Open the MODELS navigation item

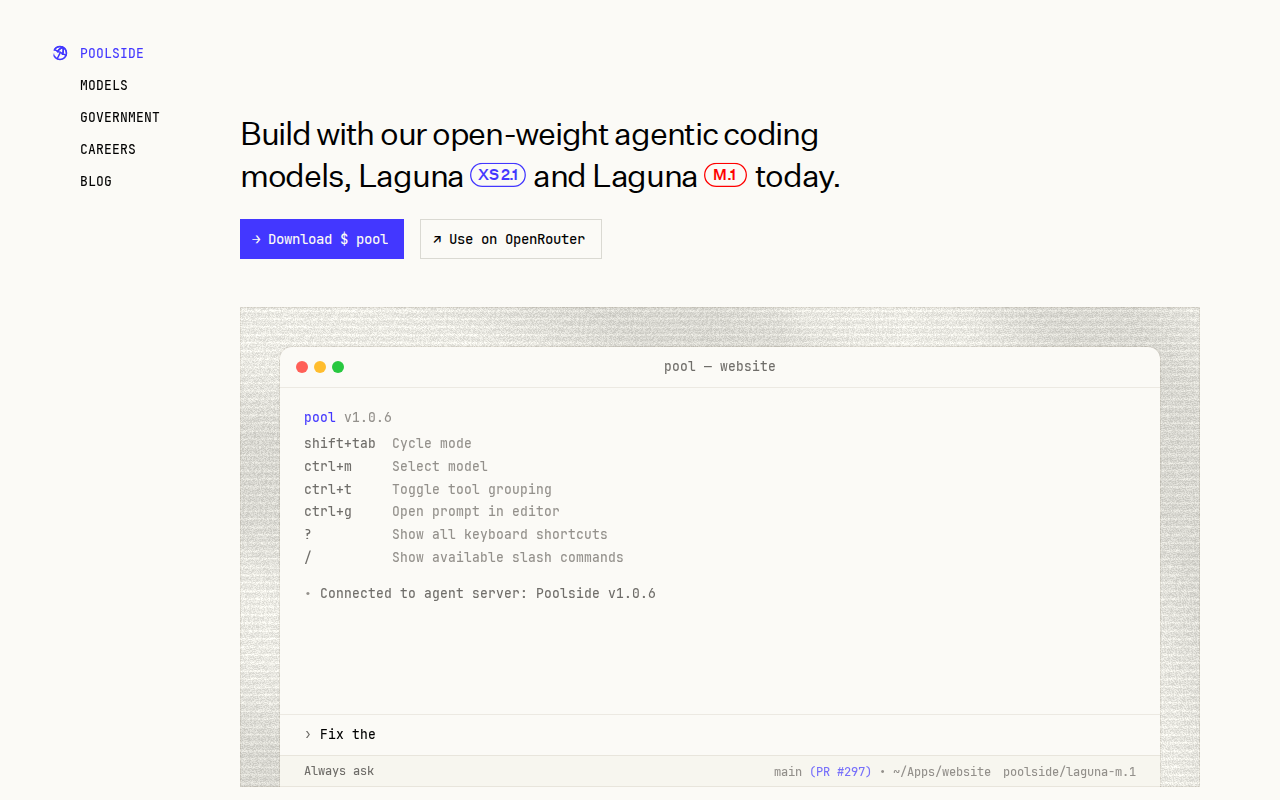click(x=104, y=85)
